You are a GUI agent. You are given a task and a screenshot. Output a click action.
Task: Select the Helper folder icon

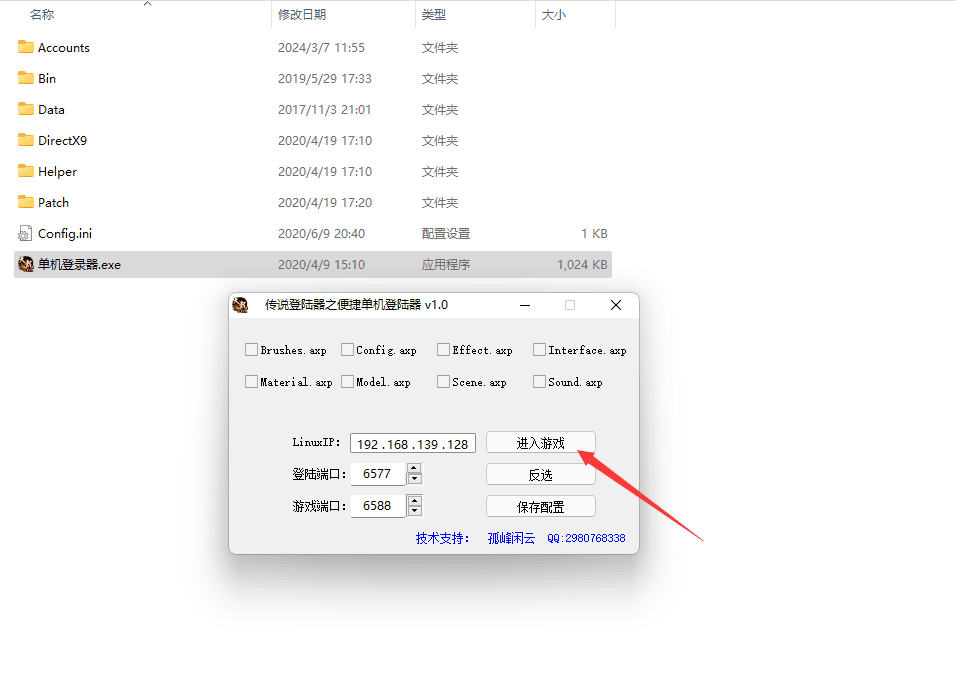(x=26, y=171)
